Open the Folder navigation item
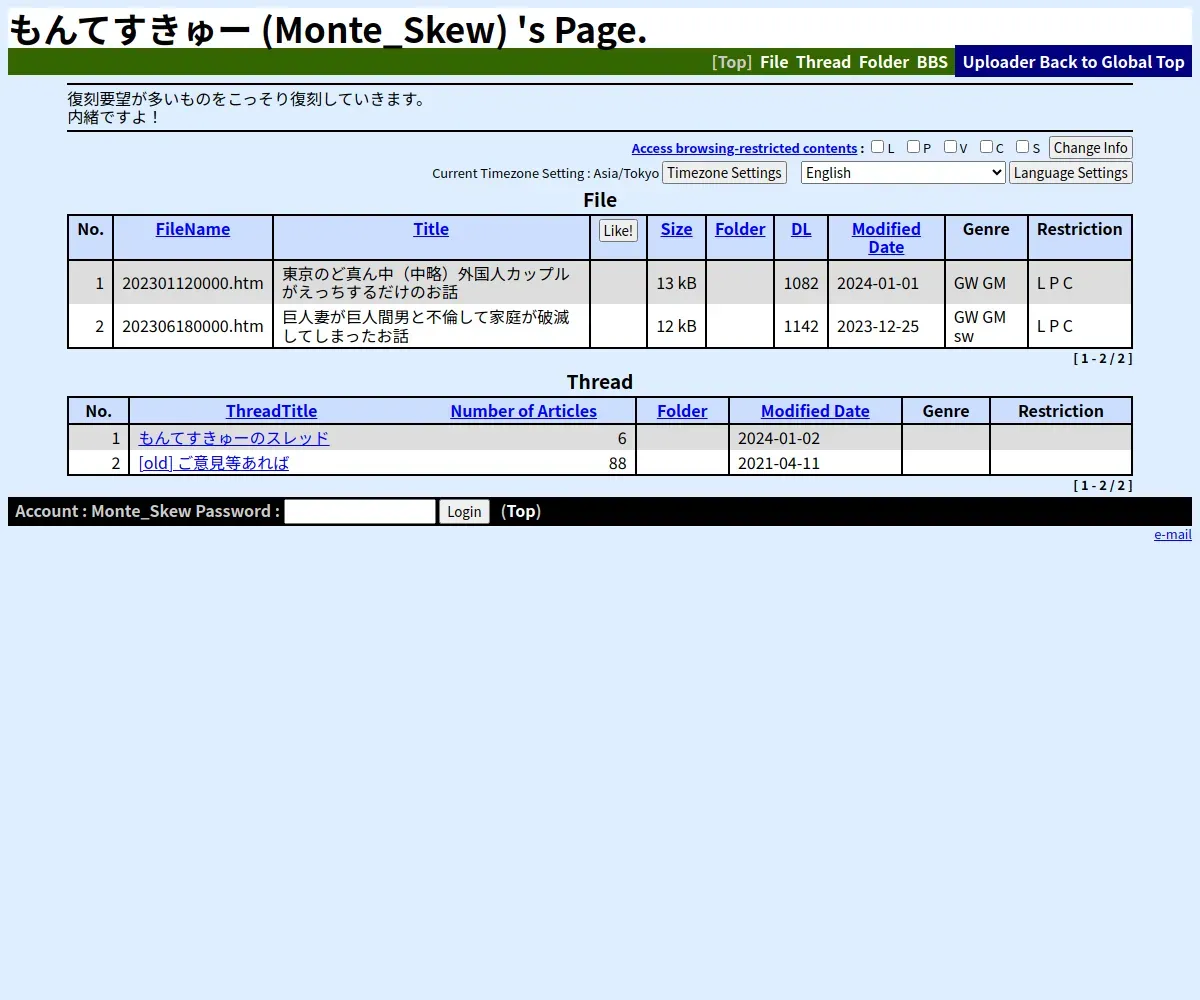 pos(884,62)
